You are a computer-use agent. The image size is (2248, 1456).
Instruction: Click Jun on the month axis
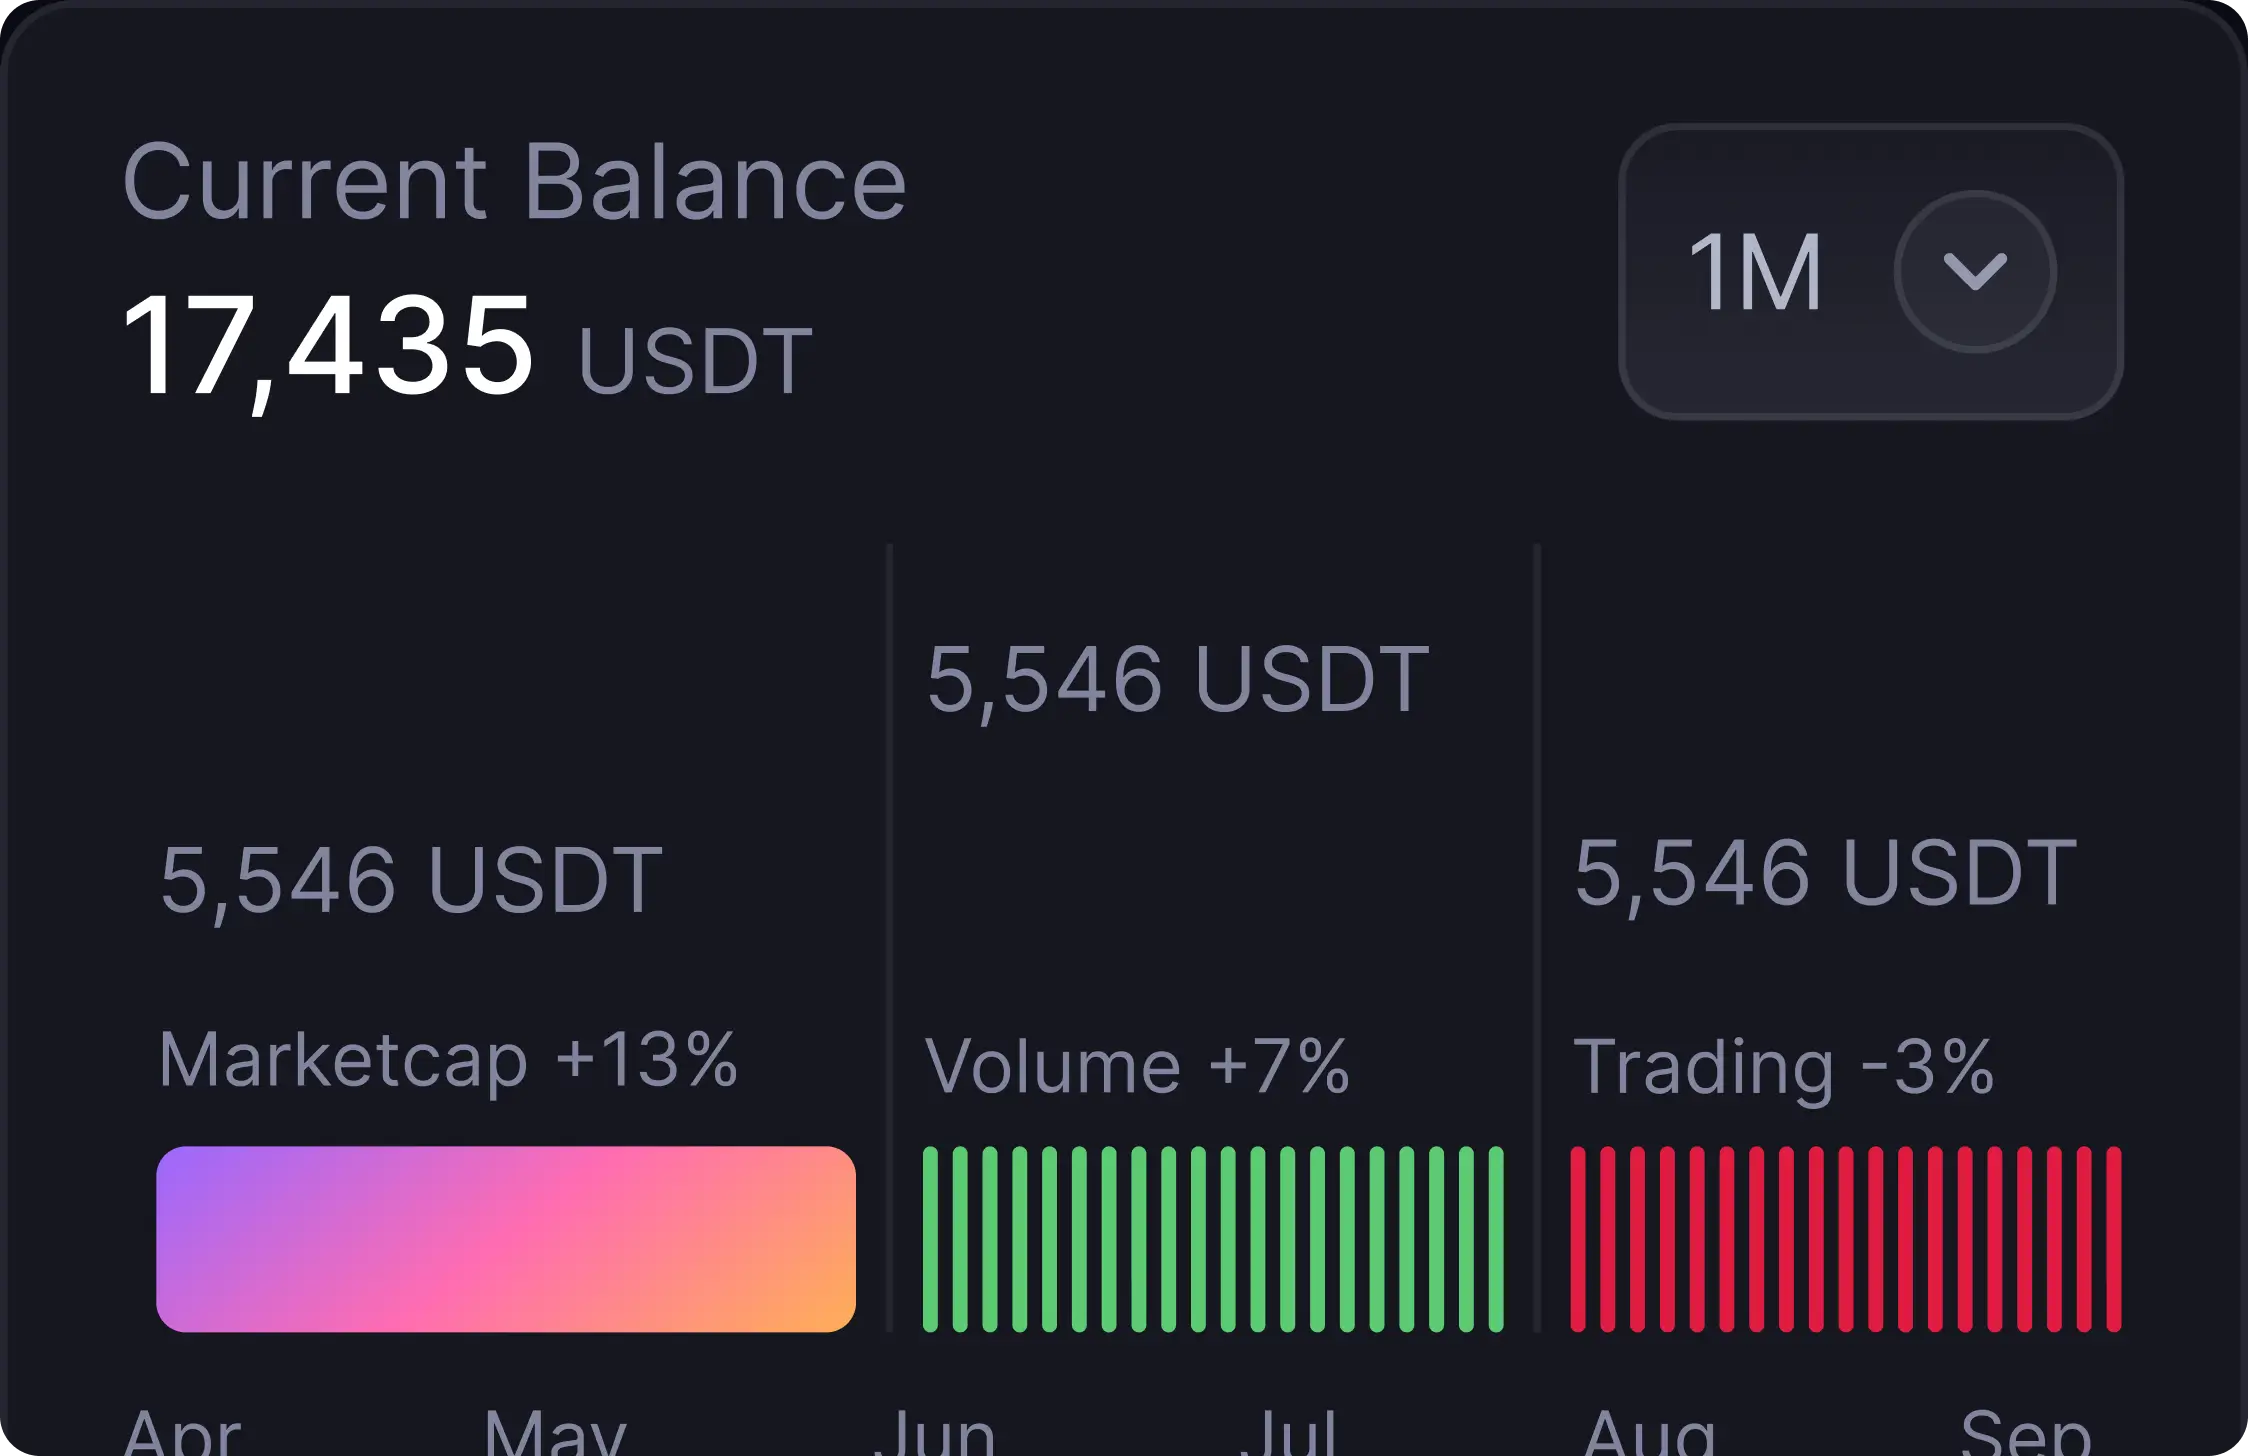click(934, 1432)
